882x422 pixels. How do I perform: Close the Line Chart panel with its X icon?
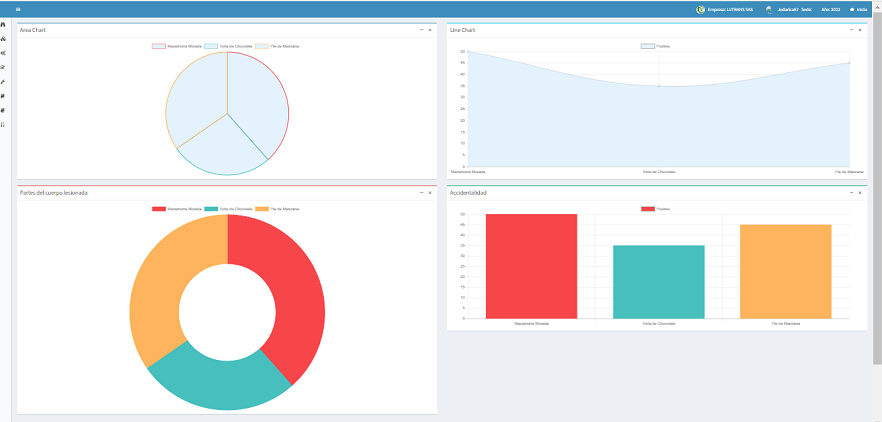point(860,30)
